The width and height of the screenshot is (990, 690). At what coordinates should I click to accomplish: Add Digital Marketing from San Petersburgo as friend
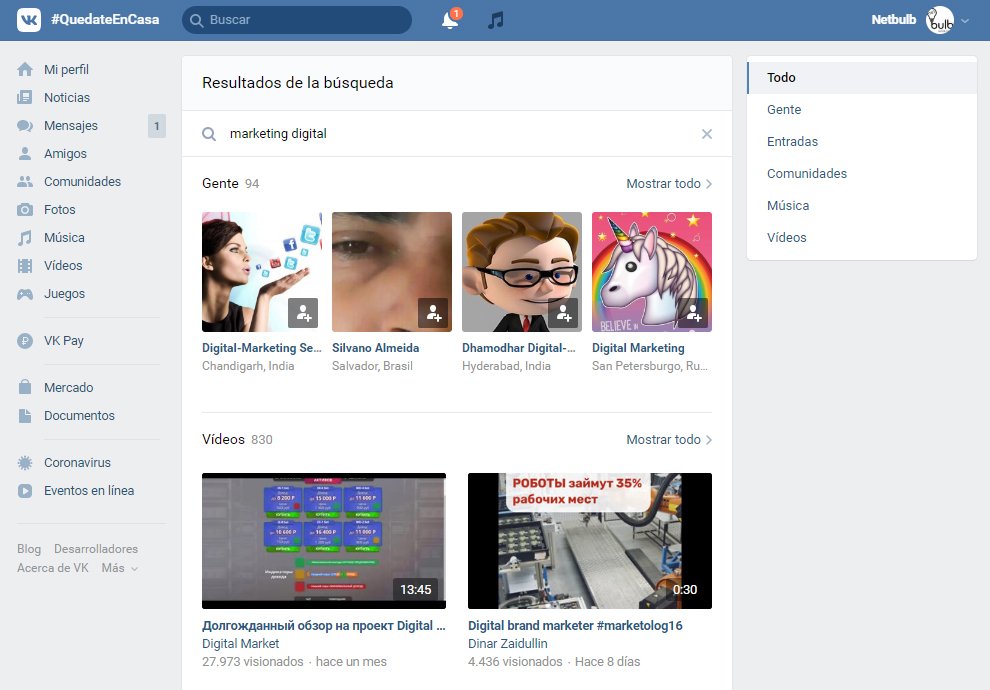coord(694,313)
